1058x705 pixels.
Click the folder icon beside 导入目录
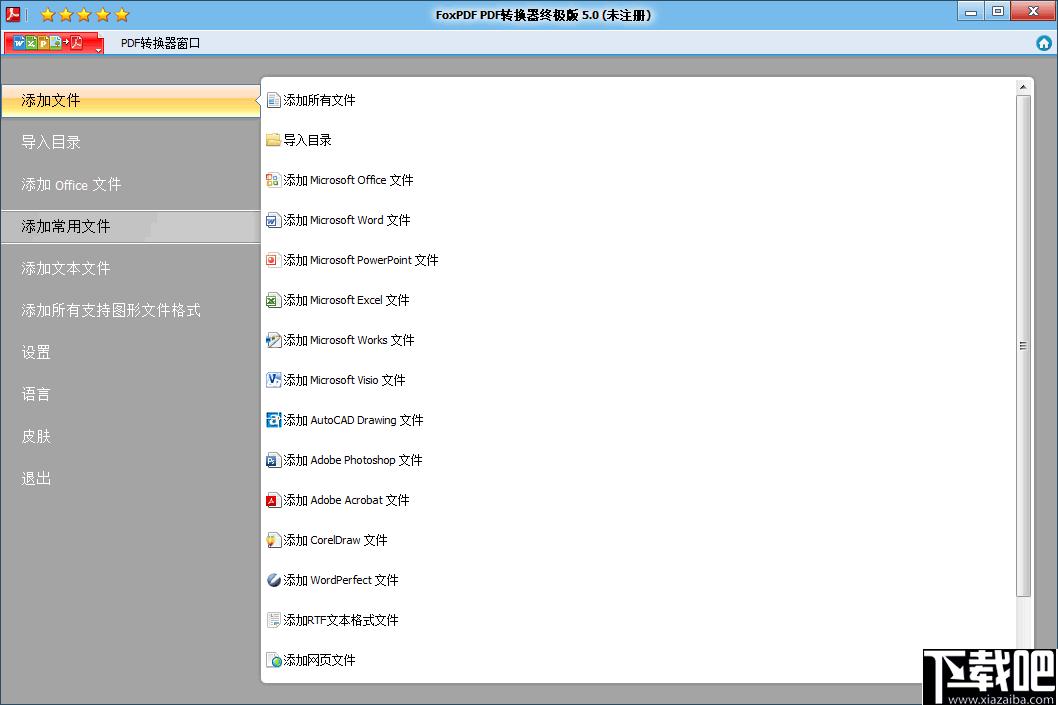coord(273,140)
